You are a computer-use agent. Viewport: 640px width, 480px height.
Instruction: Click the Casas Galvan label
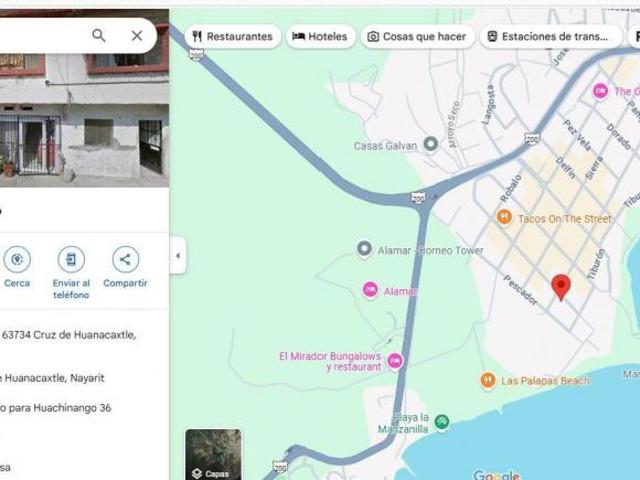(x=385, y=146)
